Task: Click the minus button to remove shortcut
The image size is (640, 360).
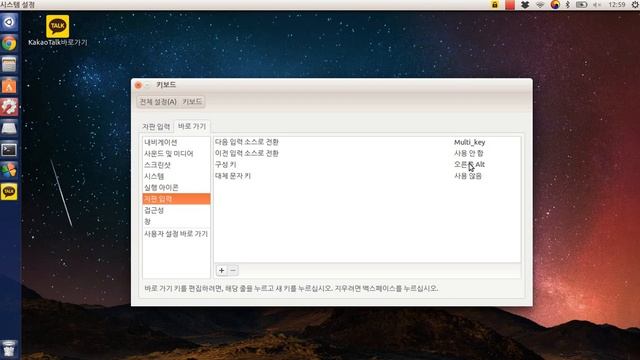Action: [x=233, y=270]
